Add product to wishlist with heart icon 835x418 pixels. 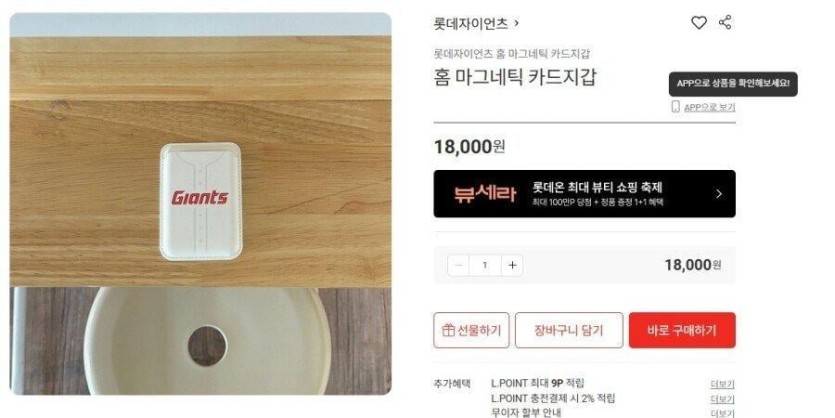[699, 23]
